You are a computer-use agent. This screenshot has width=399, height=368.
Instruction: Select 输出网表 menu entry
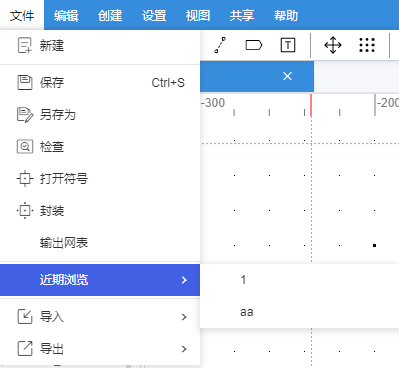click(100, 243)
